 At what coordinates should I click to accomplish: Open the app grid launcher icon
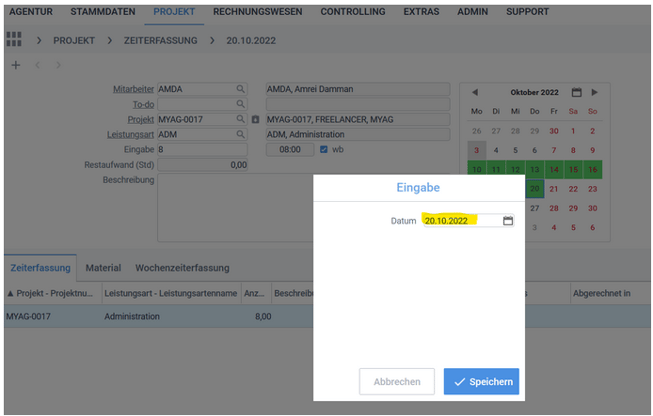14,39
